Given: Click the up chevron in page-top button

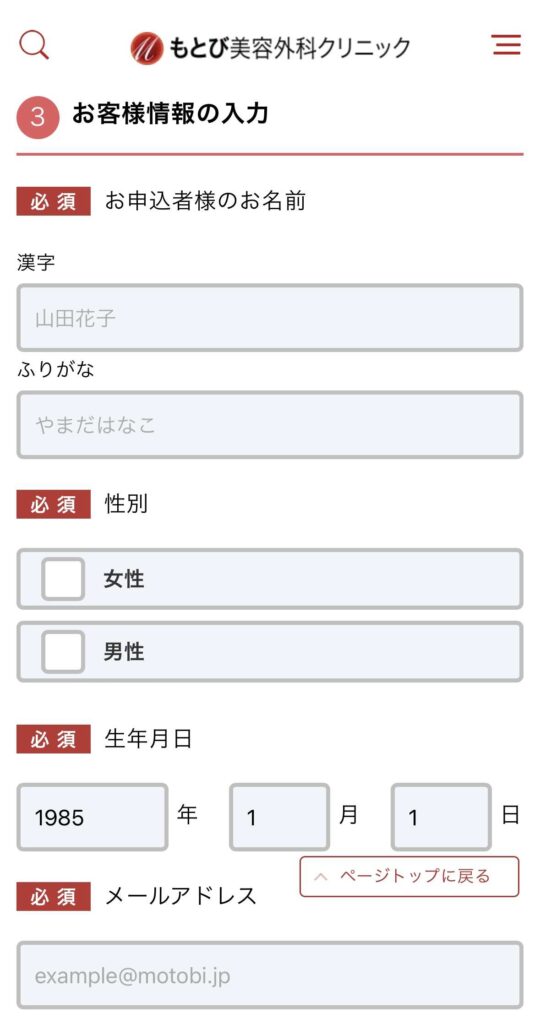Looking at the screenshot, I should 320,877.
